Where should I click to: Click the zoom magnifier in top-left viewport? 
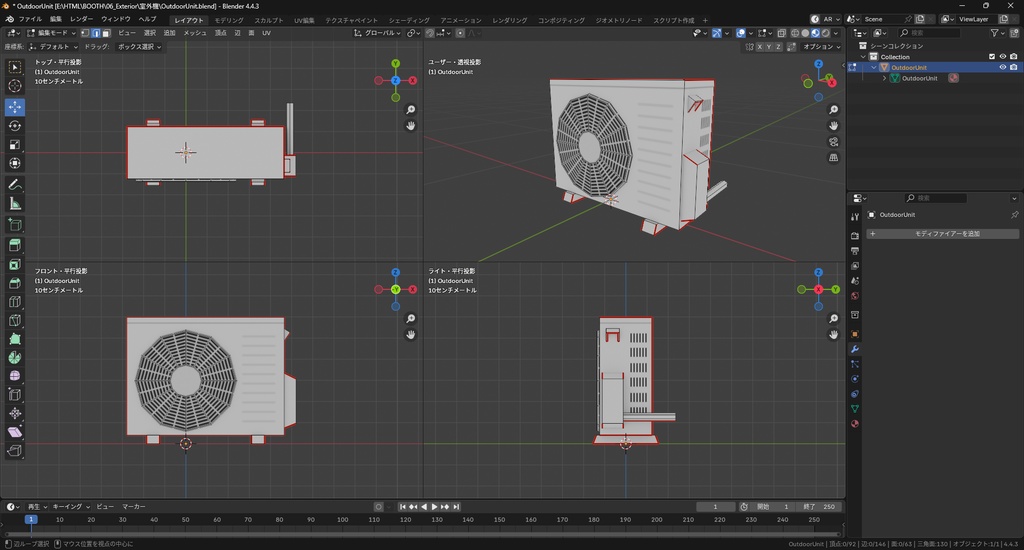pyautogui.click(x=411, y=110)
